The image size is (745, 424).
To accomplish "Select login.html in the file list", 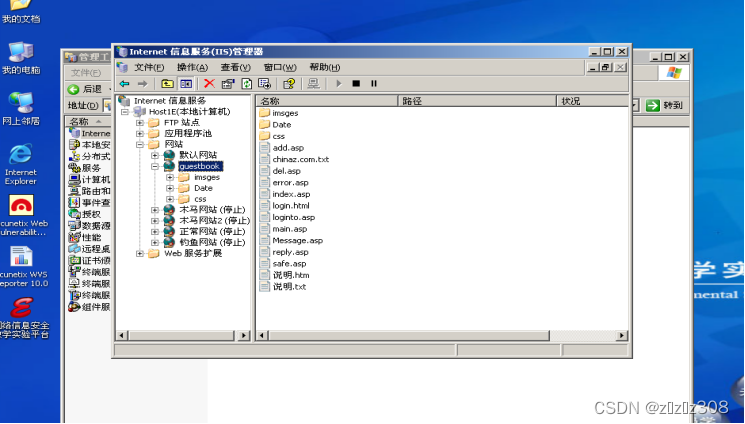I will 291,206.
